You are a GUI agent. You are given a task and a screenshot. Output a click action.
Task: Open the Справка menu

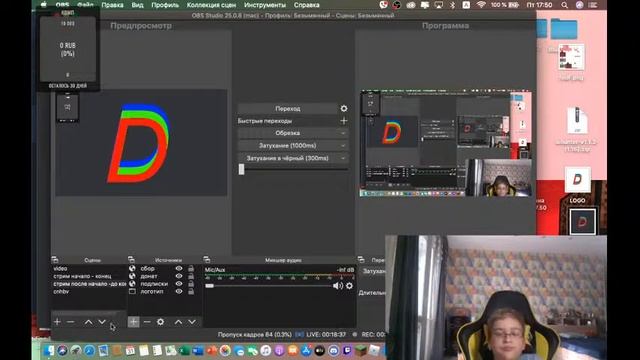tap(307, 5)
